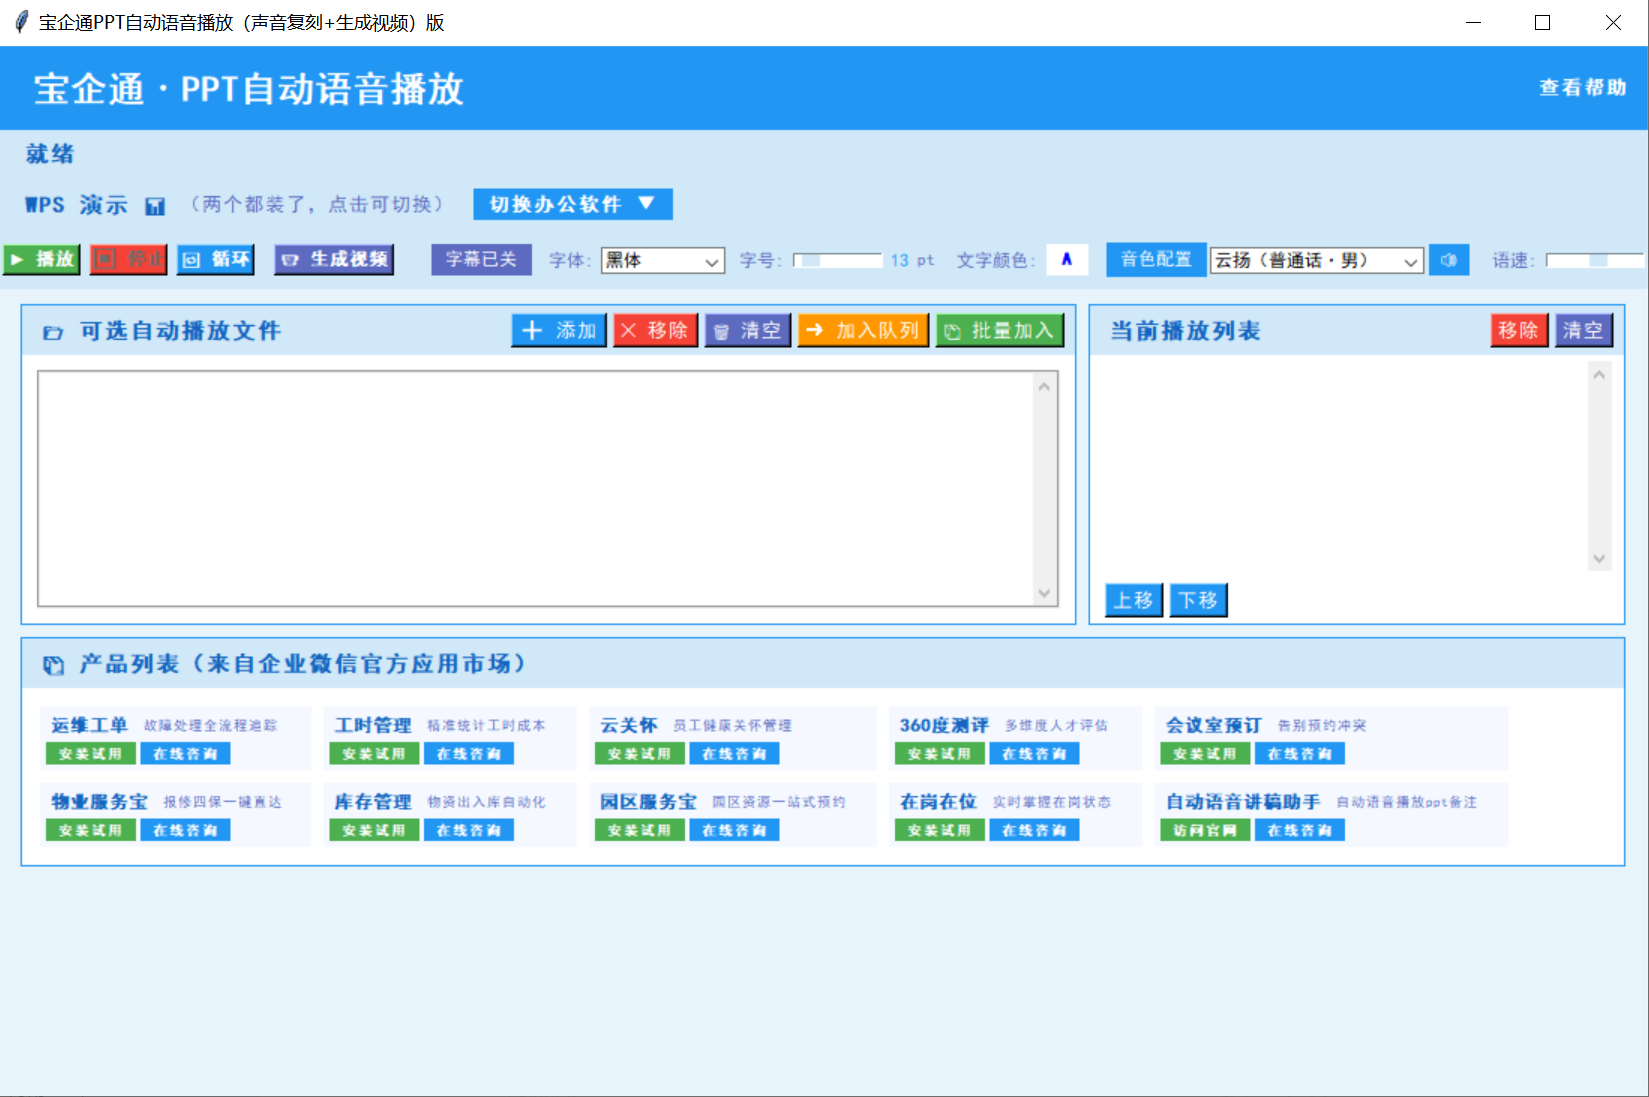The image size is (1649, 1097).
Task: Click the playlist scrollbar down arrow
Action: pyautogui.click(x=1599, y=559)
